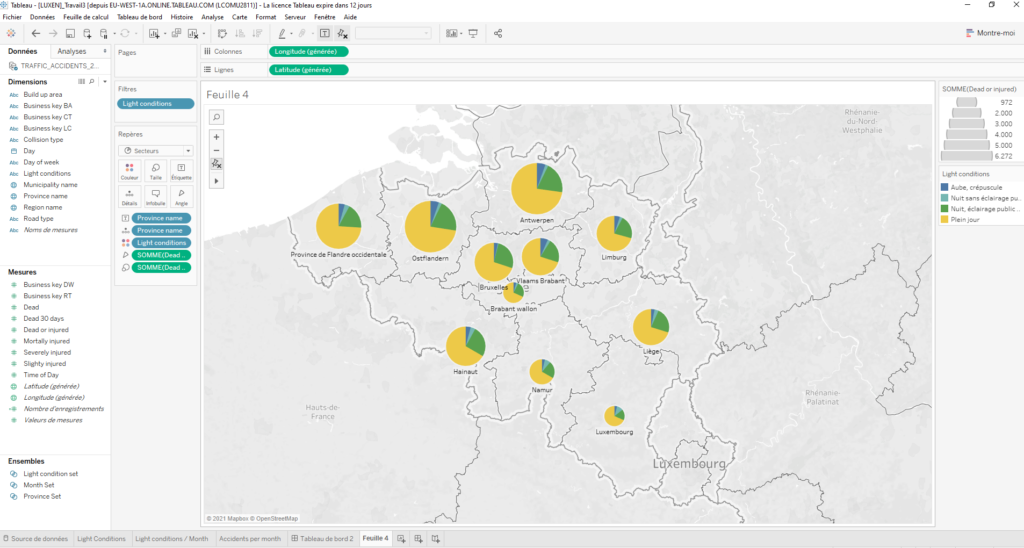Click the Antwerpen pie chart on map
The height and width of the screenshot is (548, 1024).
(537, 188)
